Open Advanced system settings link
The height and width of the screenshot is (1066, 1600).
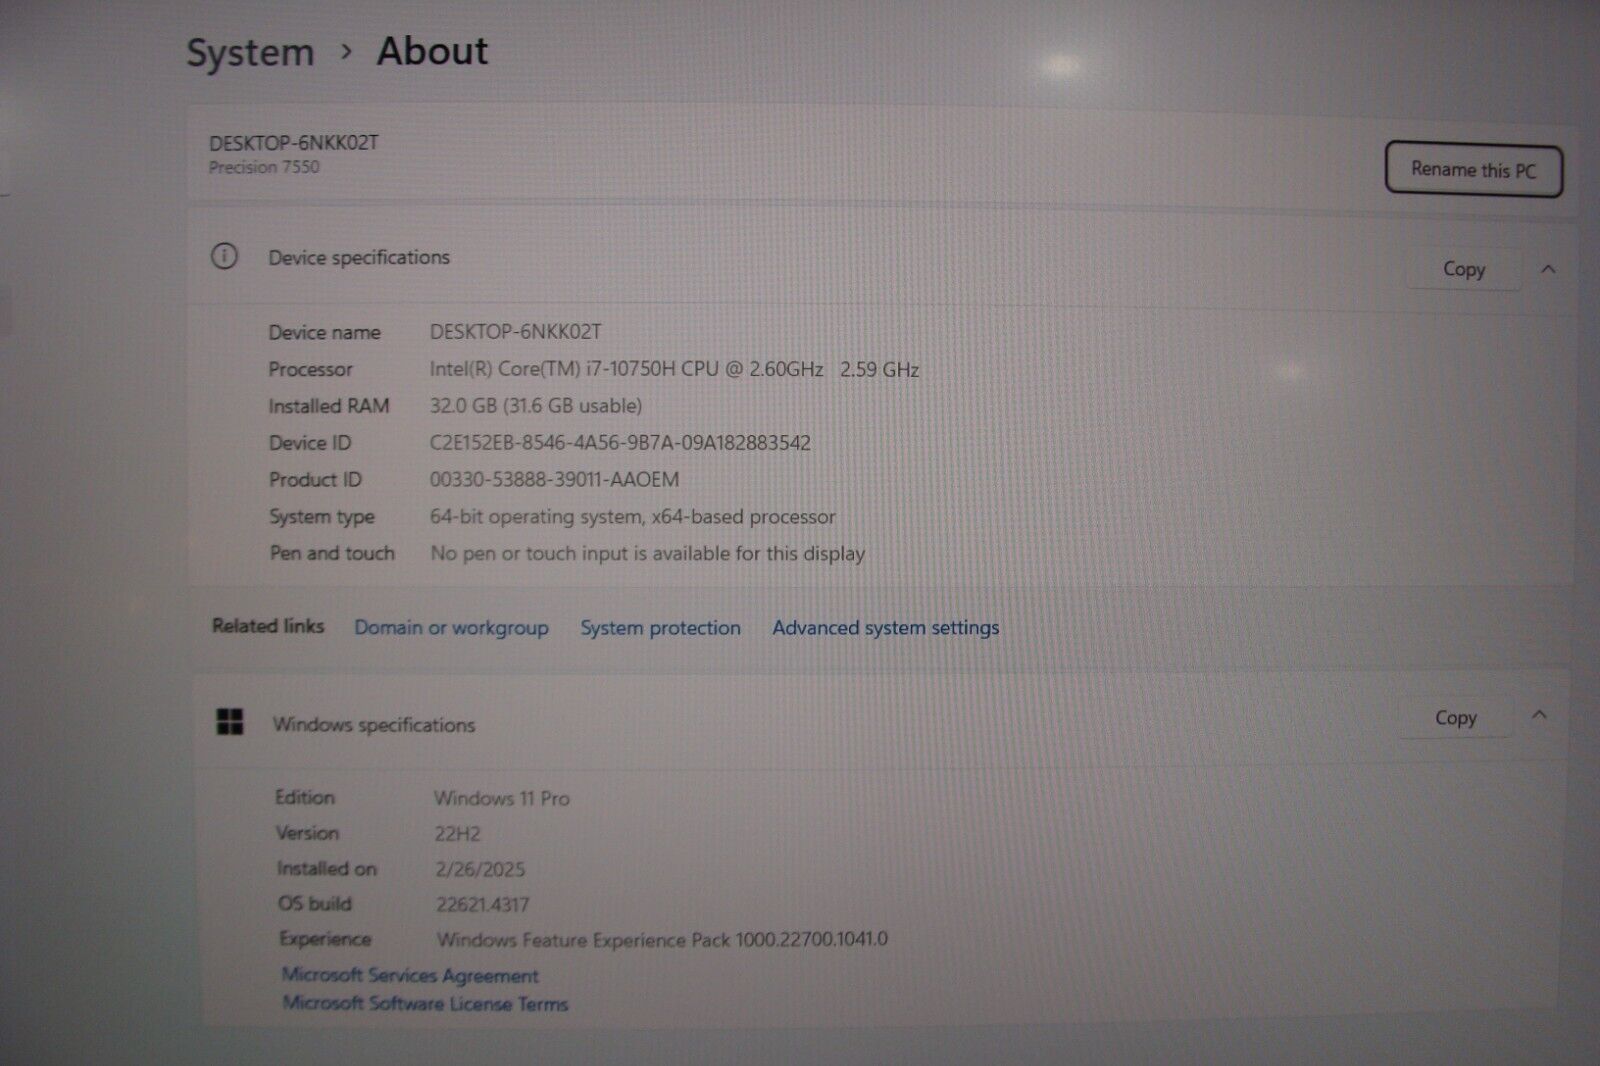coord(885,628)
